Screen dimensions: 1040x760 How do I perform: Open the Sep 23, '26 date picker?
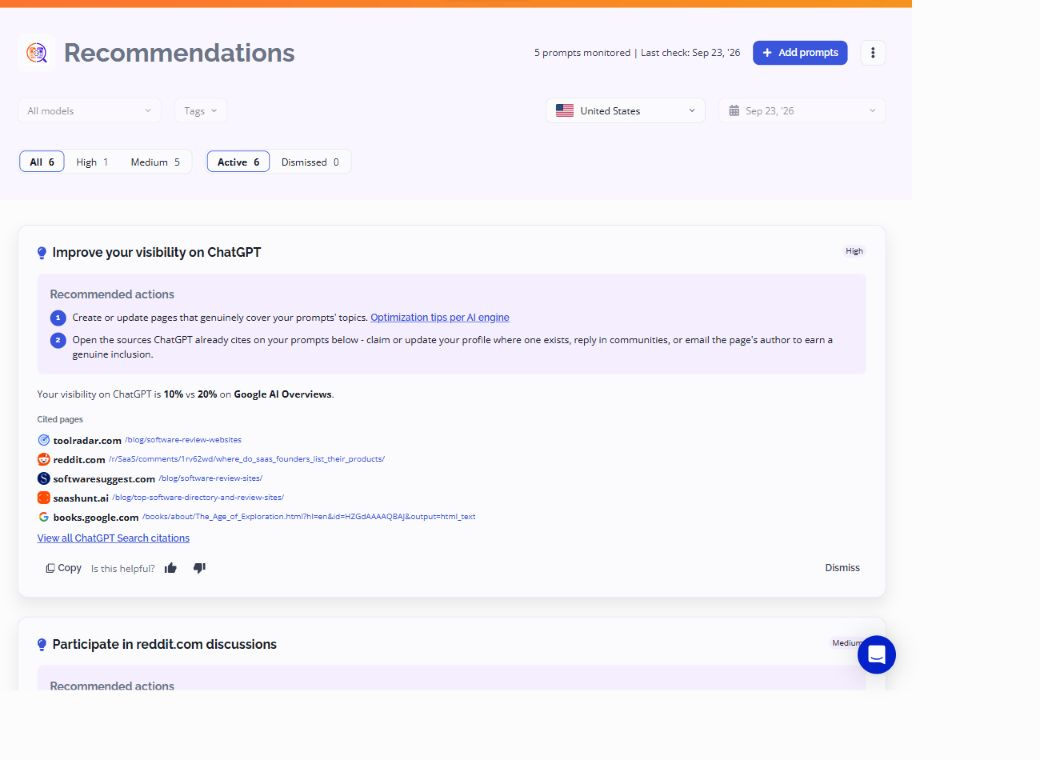tap(801, 111)
